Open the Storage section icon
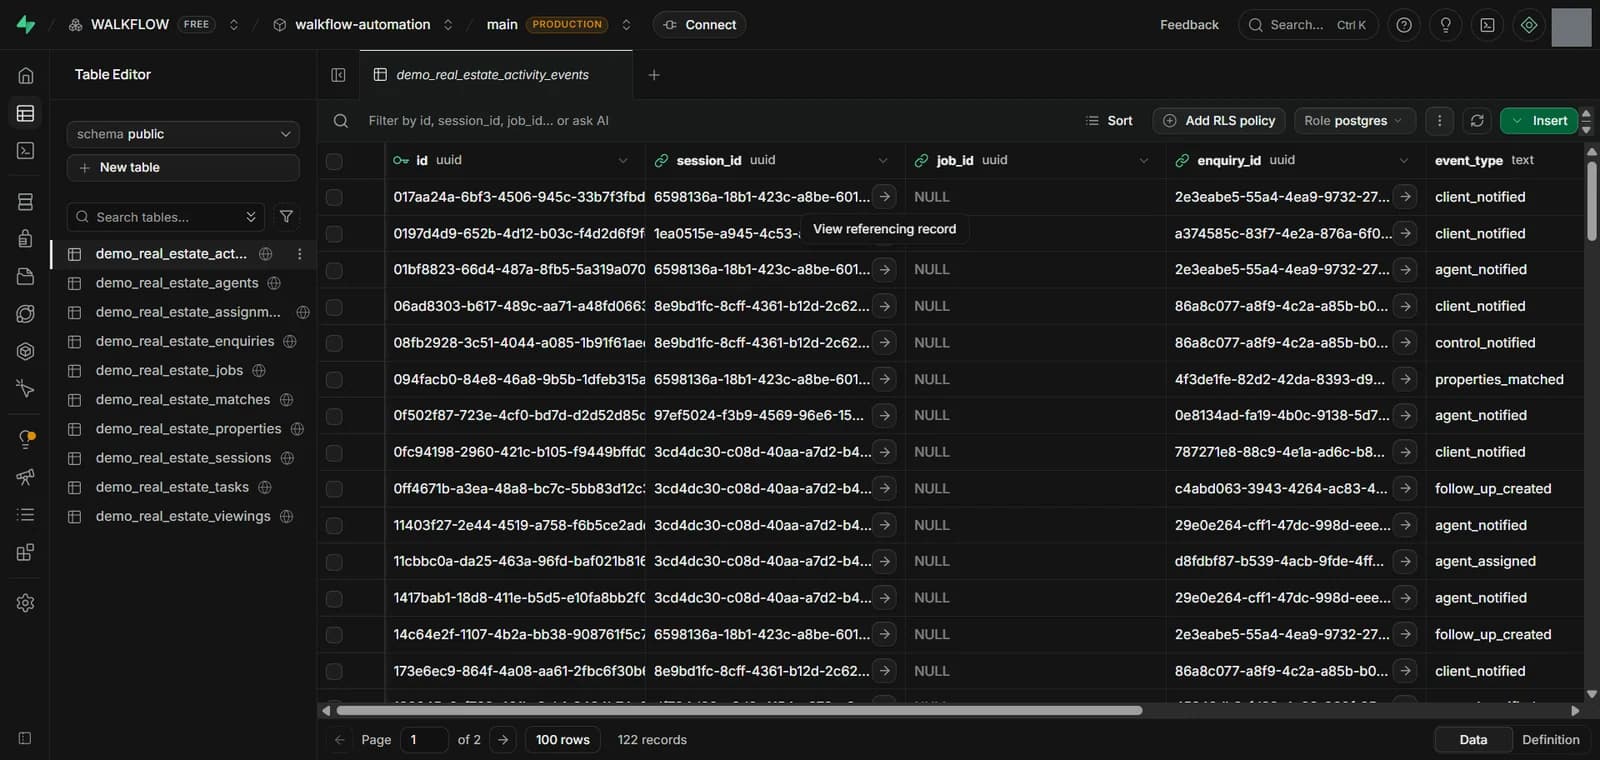Screen dimensions: 1600x760 tap(26, 276)
